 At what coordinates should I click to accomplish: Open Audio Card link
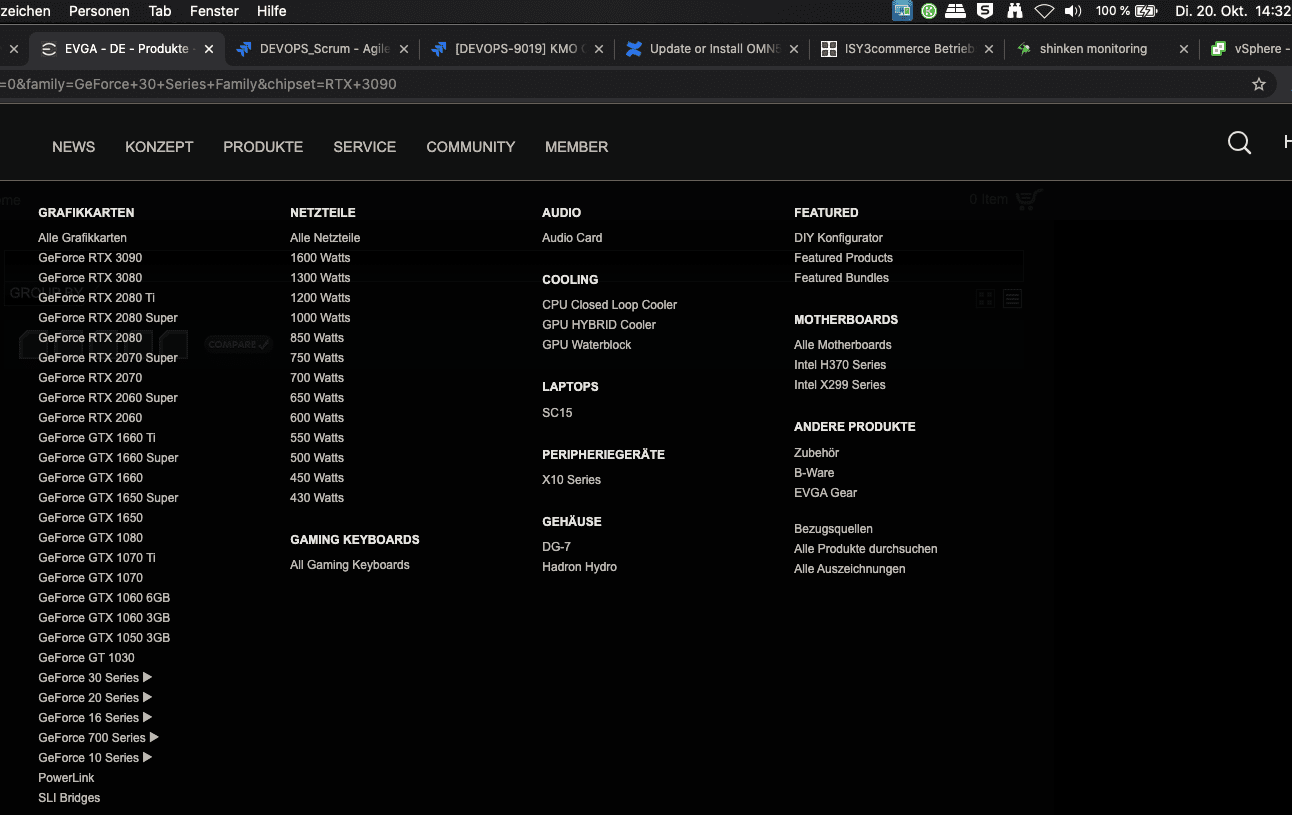(572, 238)
